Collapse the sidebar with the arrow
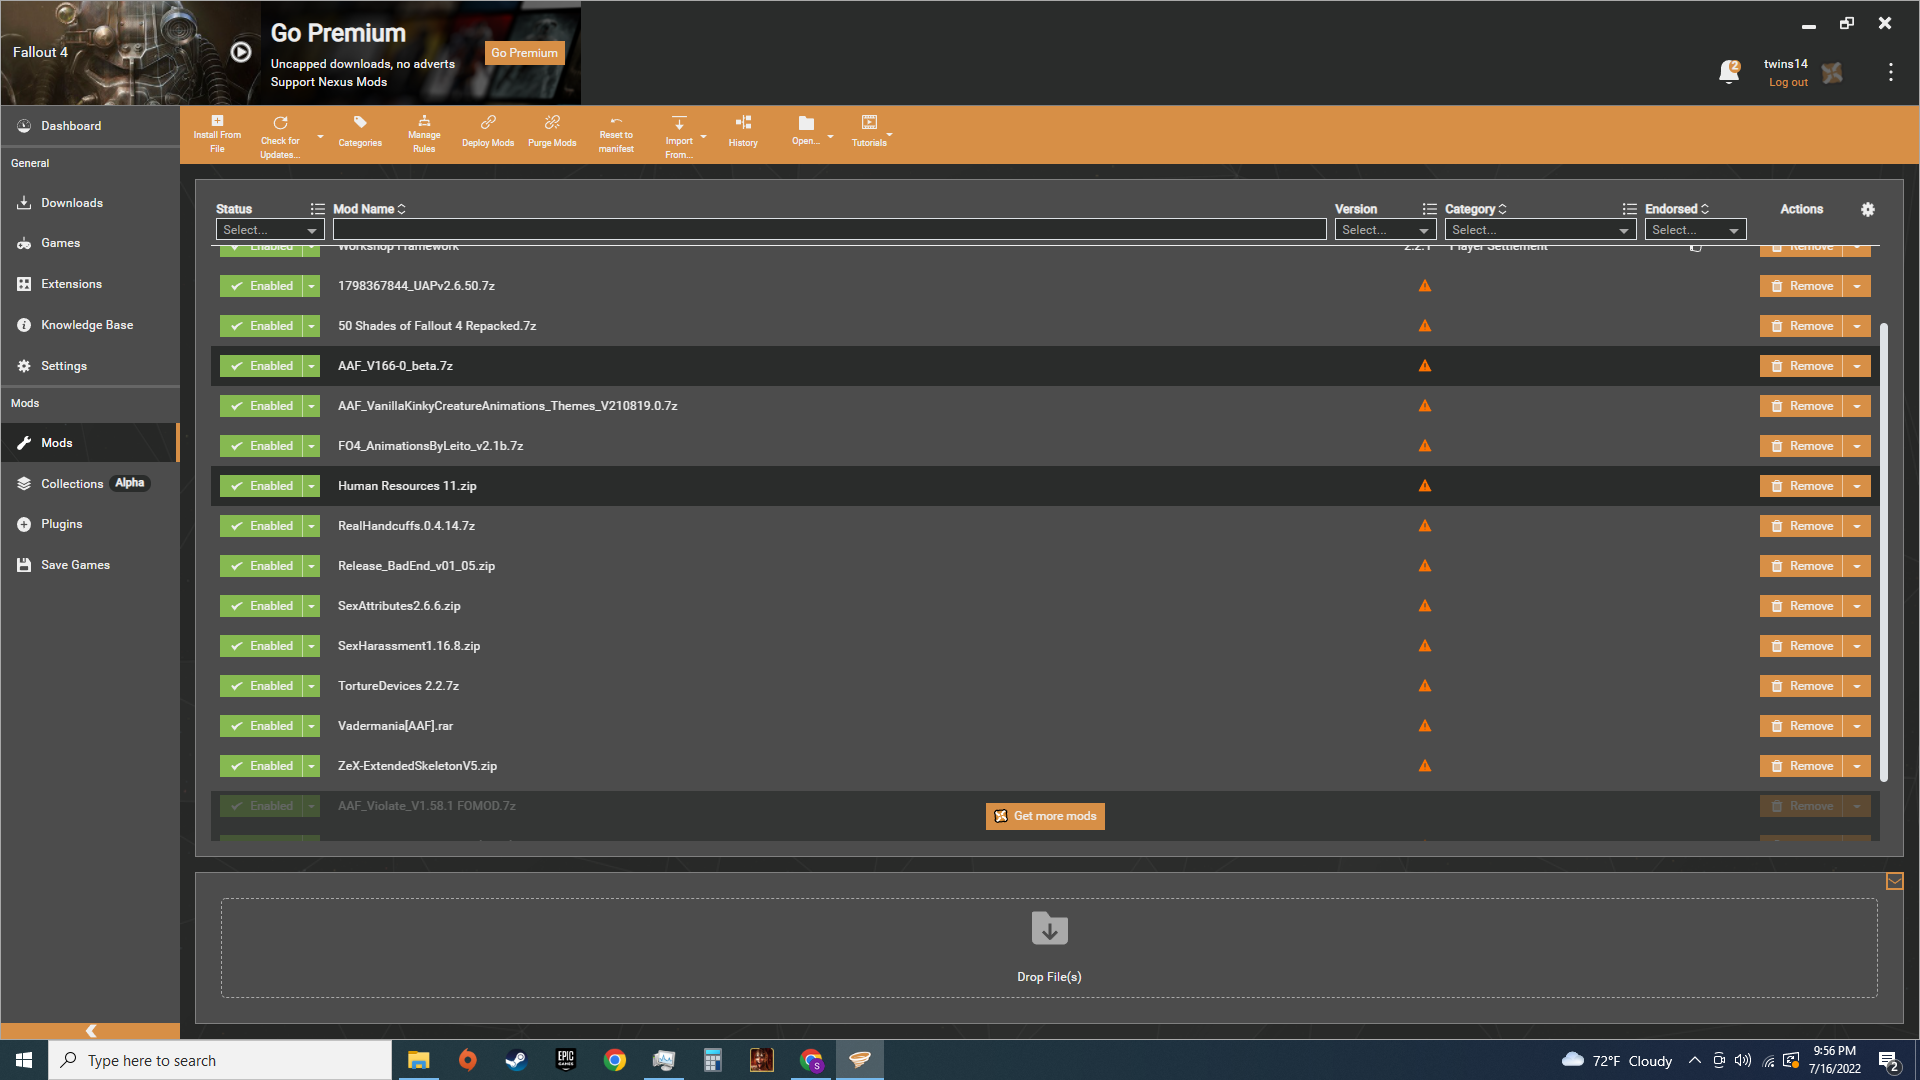This screenshot has width=1920, height=1080. tap(90, 1031)
